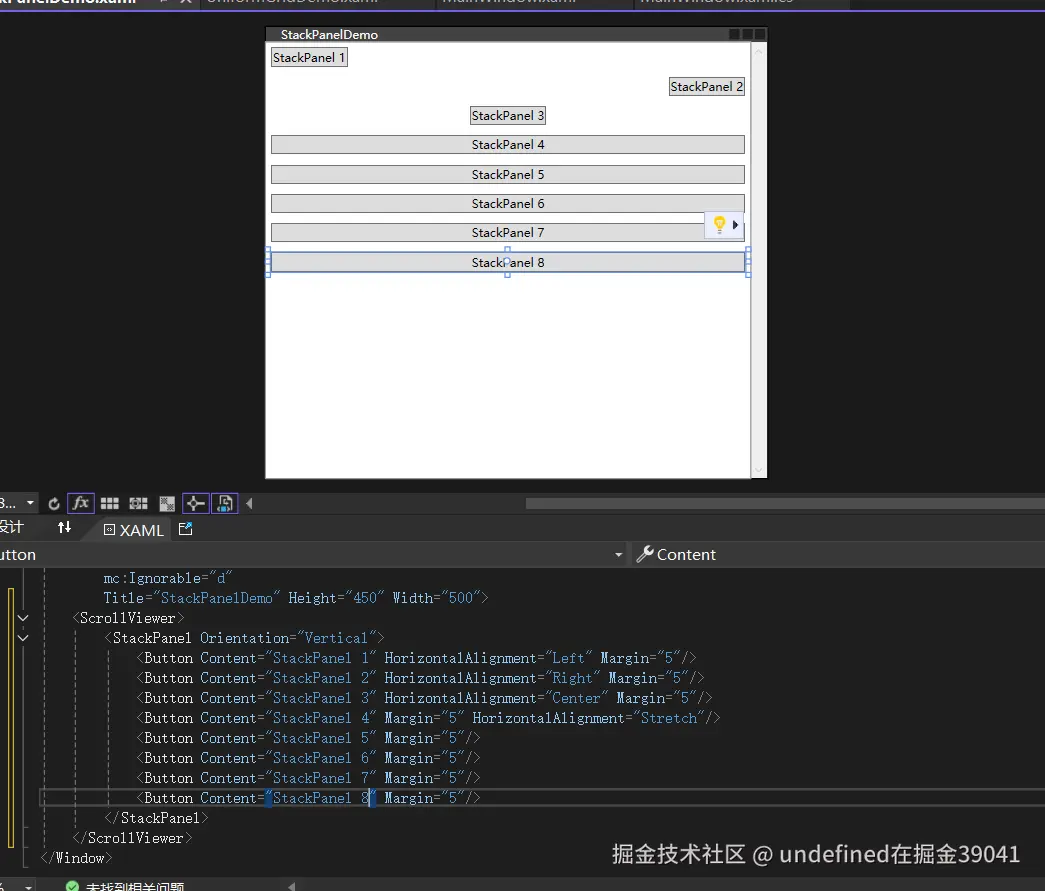Click the StackPanelDemo window title bar
This screenshot has height=891, width=1045.
point(517,35)
